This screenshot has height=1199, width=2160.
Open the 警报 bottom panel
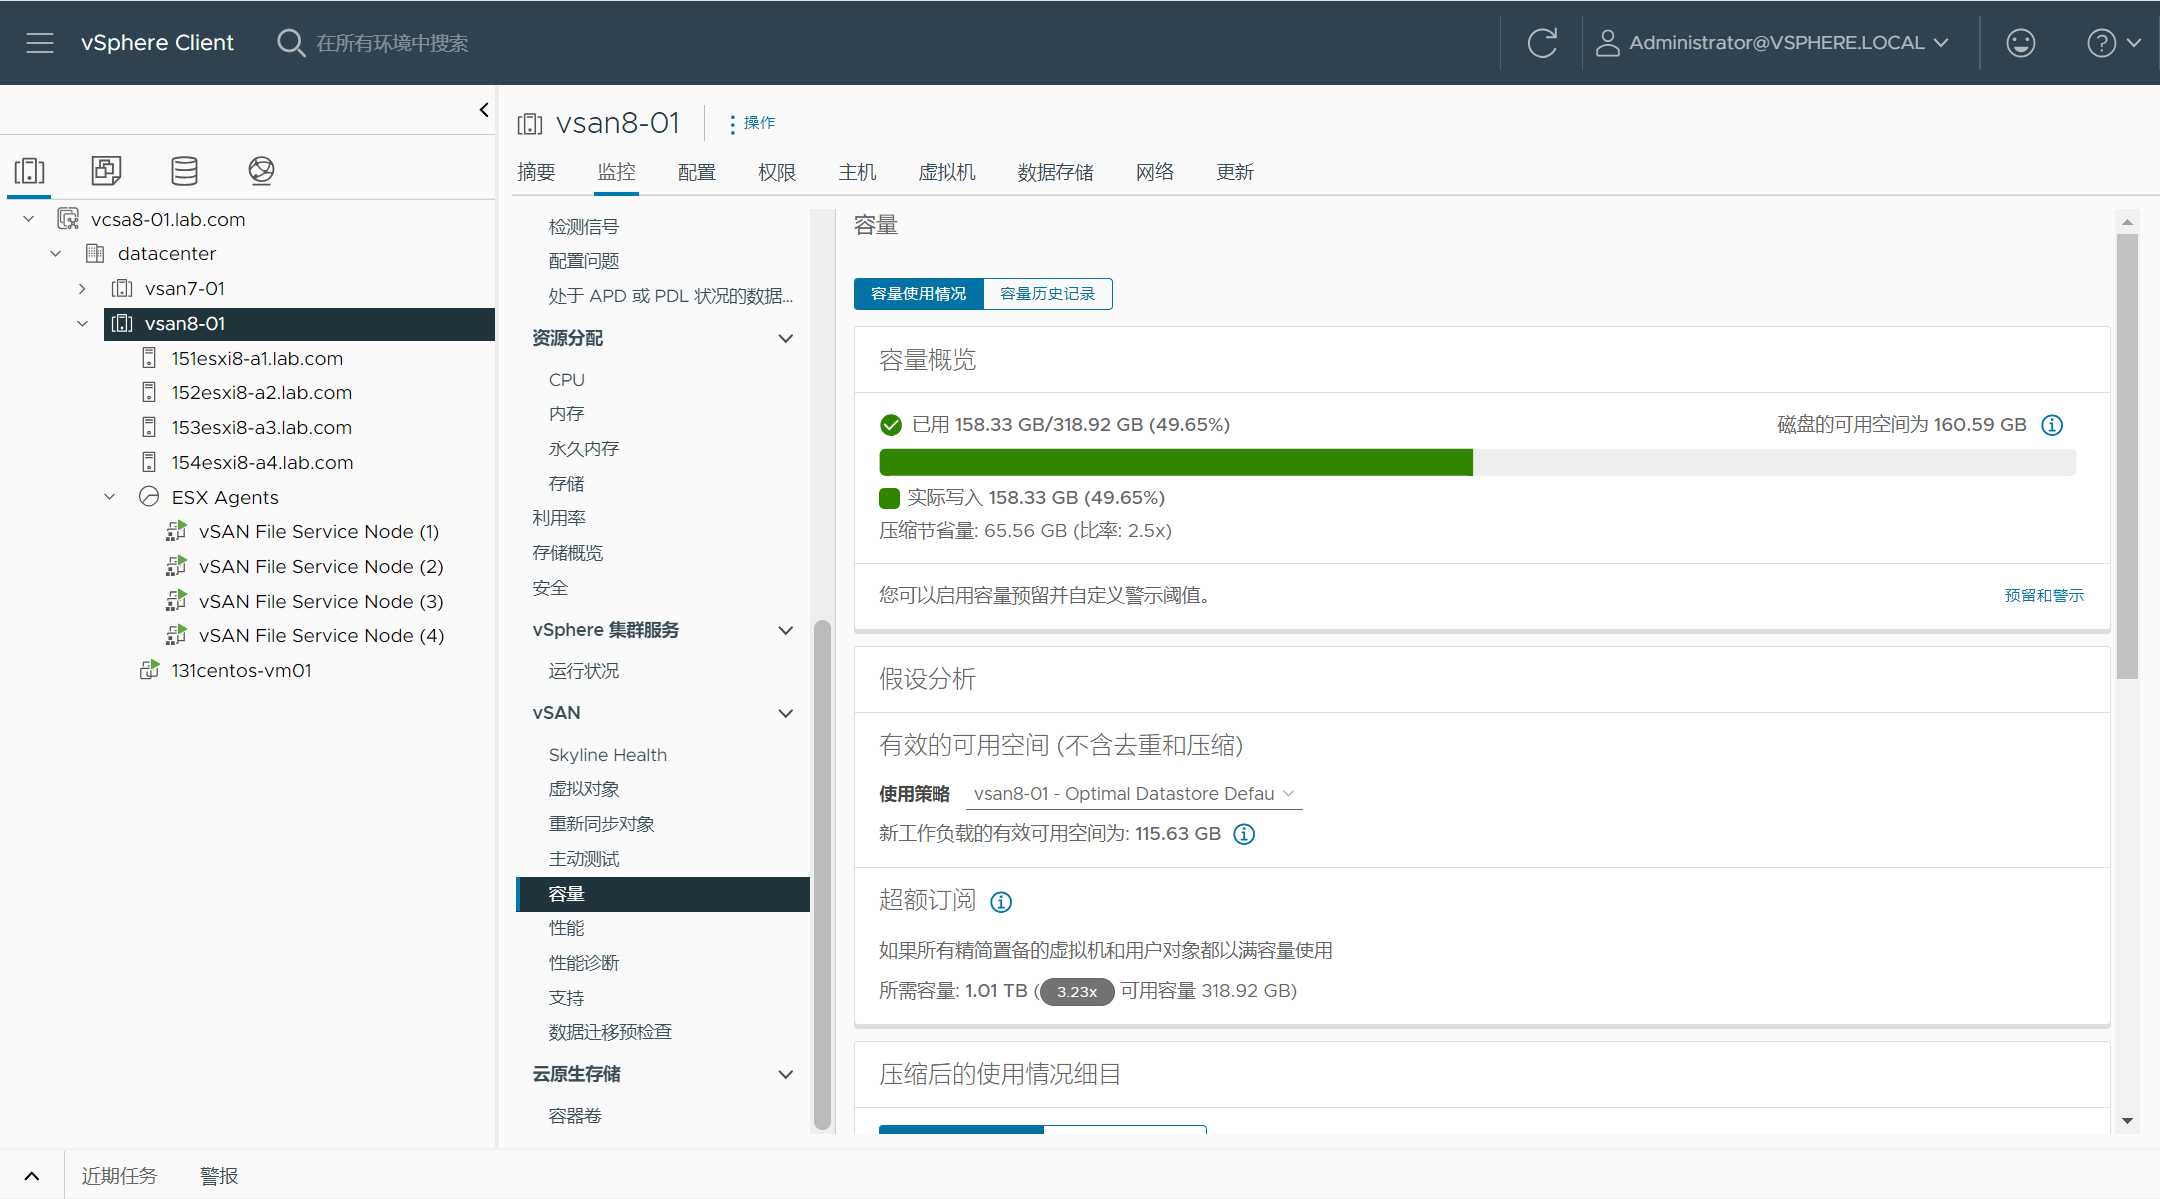pos(219,1176)
